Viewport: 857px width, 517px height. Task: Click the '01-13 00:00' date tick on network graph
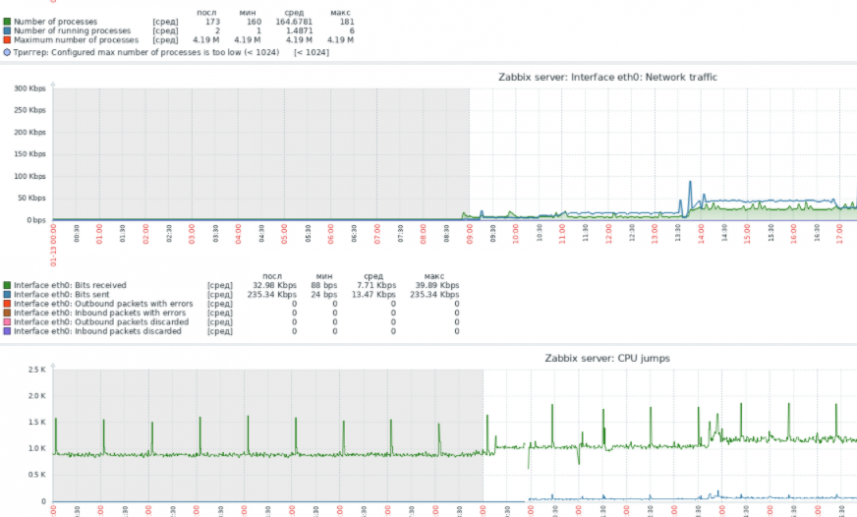(53, 245)
